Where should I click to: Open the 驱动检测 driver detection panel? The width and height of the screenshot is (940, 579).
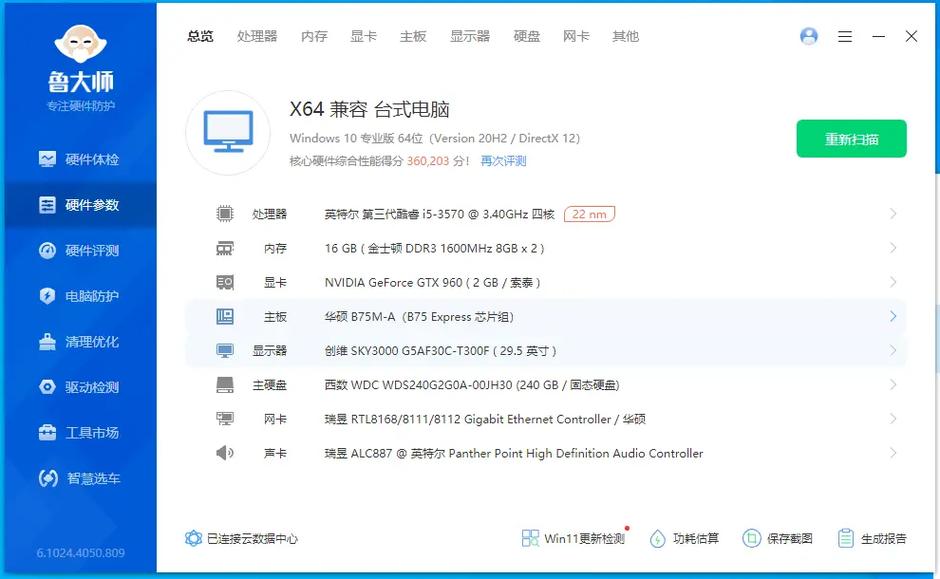(80, 388)
